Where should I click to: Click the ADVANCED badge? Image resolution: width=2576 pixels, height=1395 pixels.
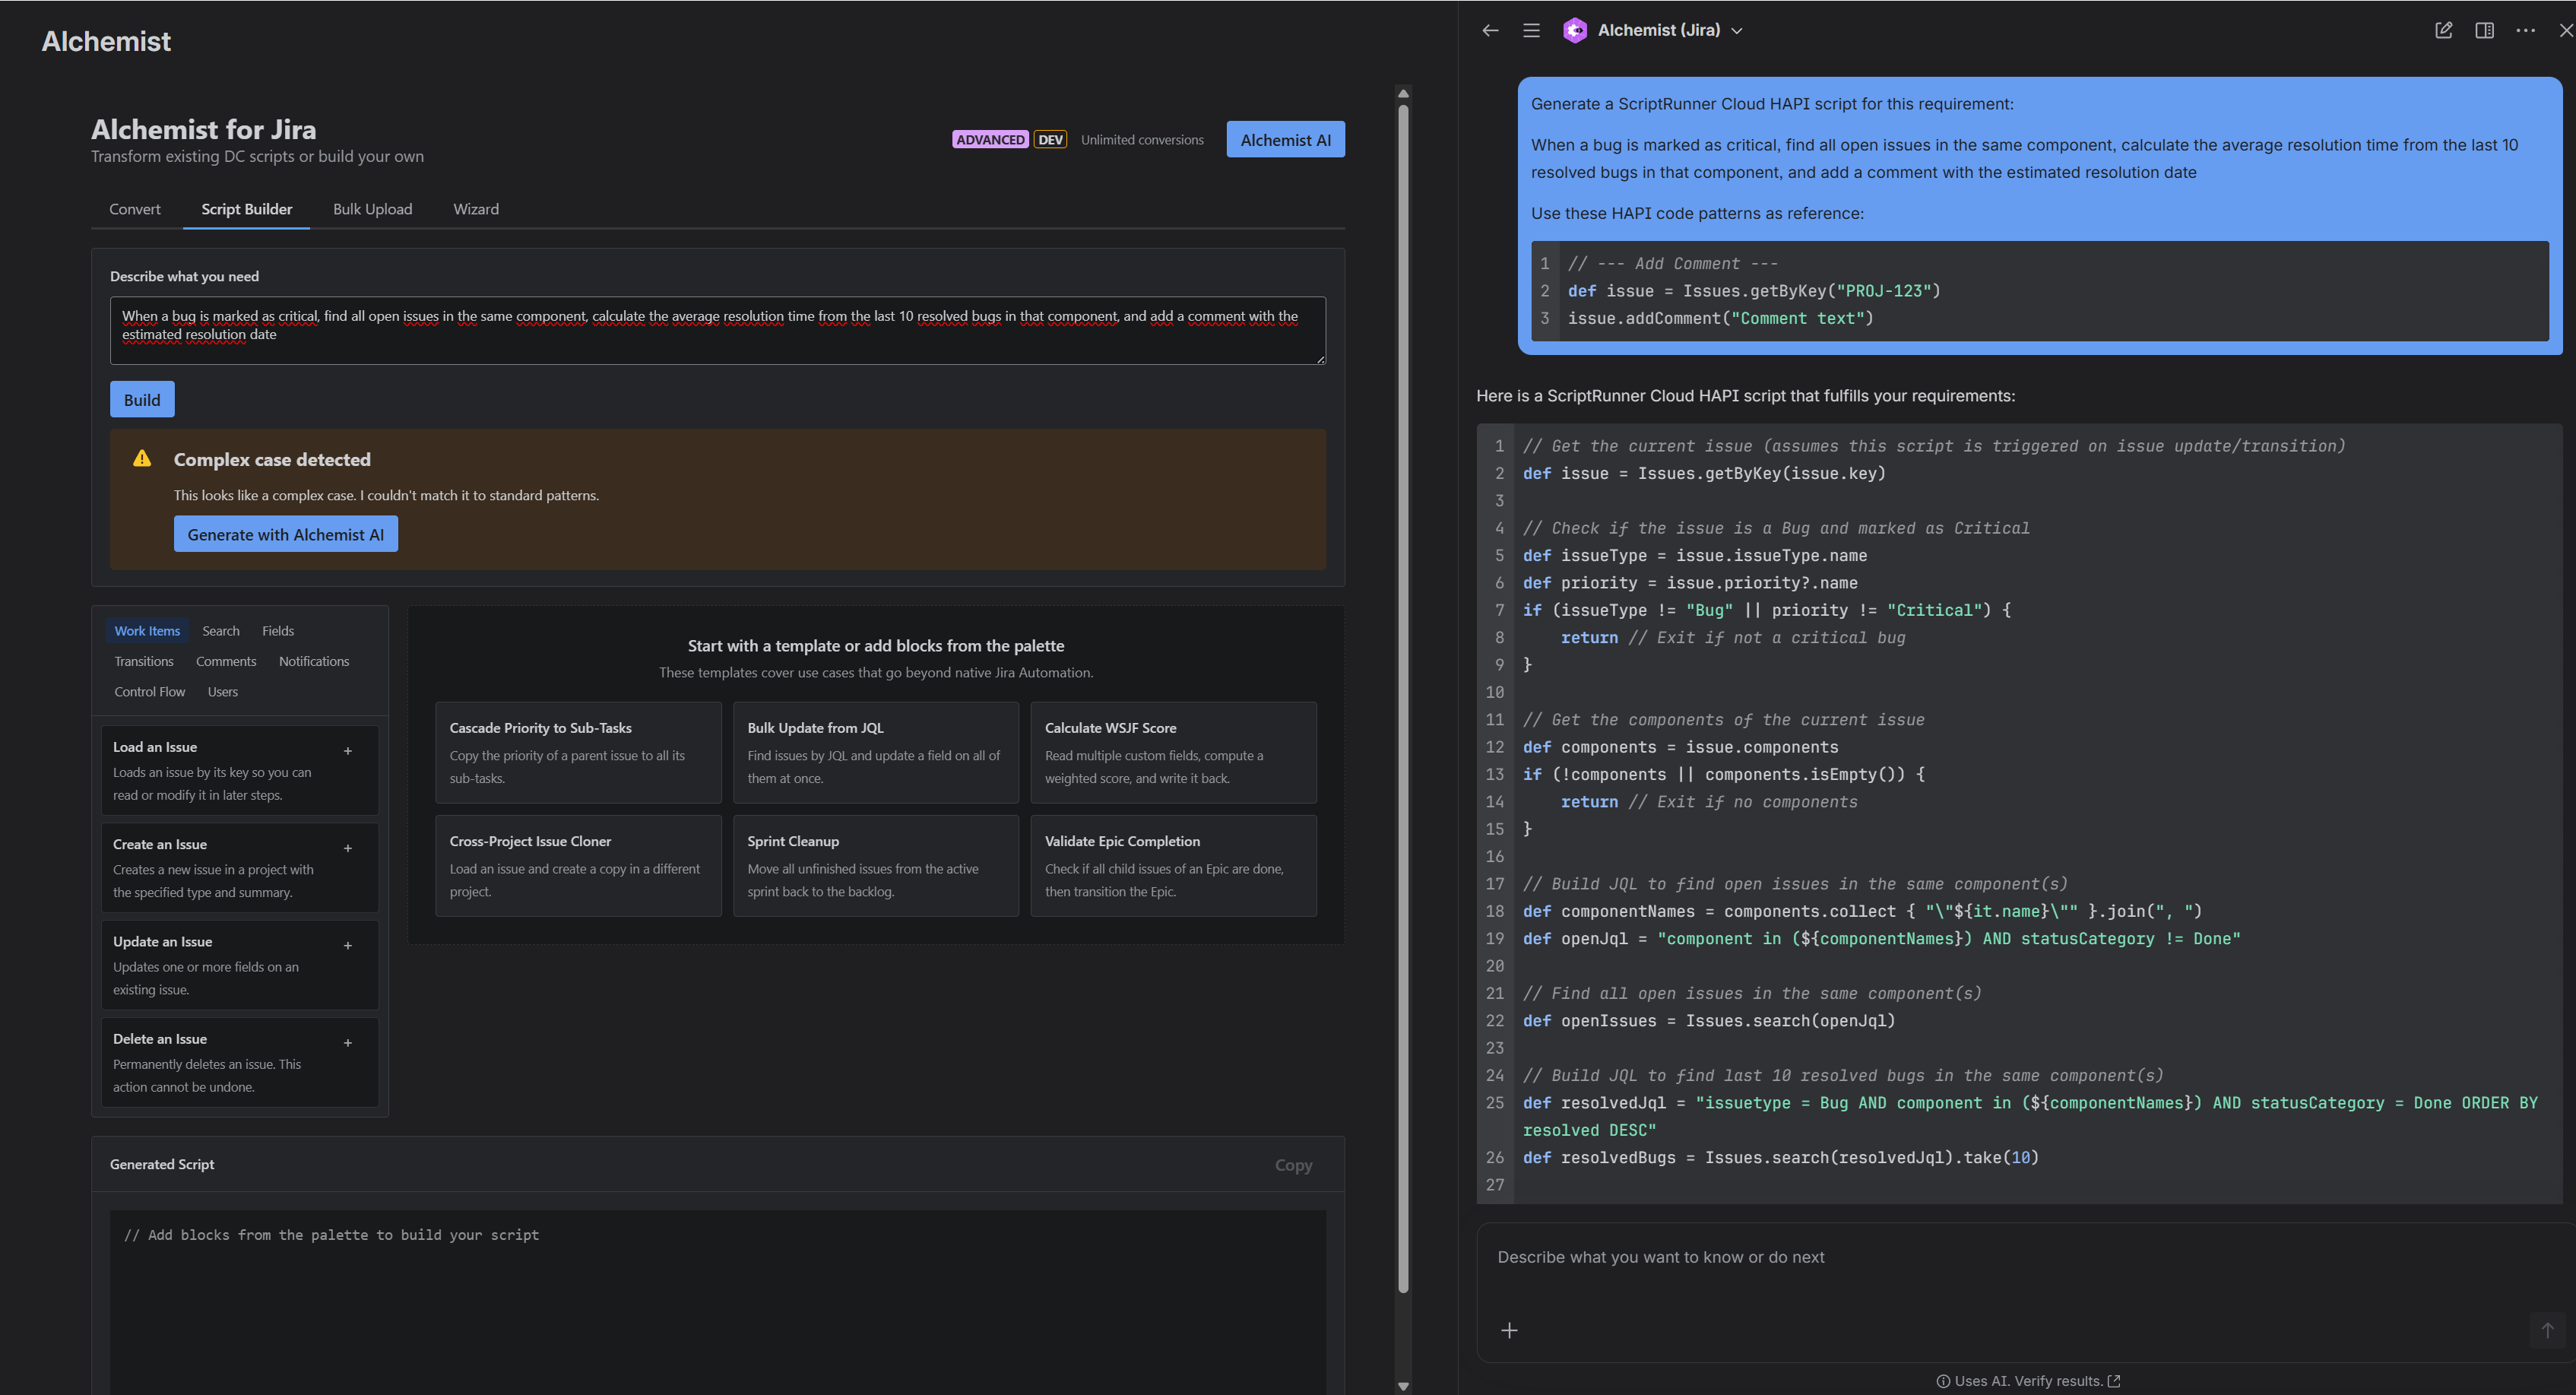tap(990, 140)
